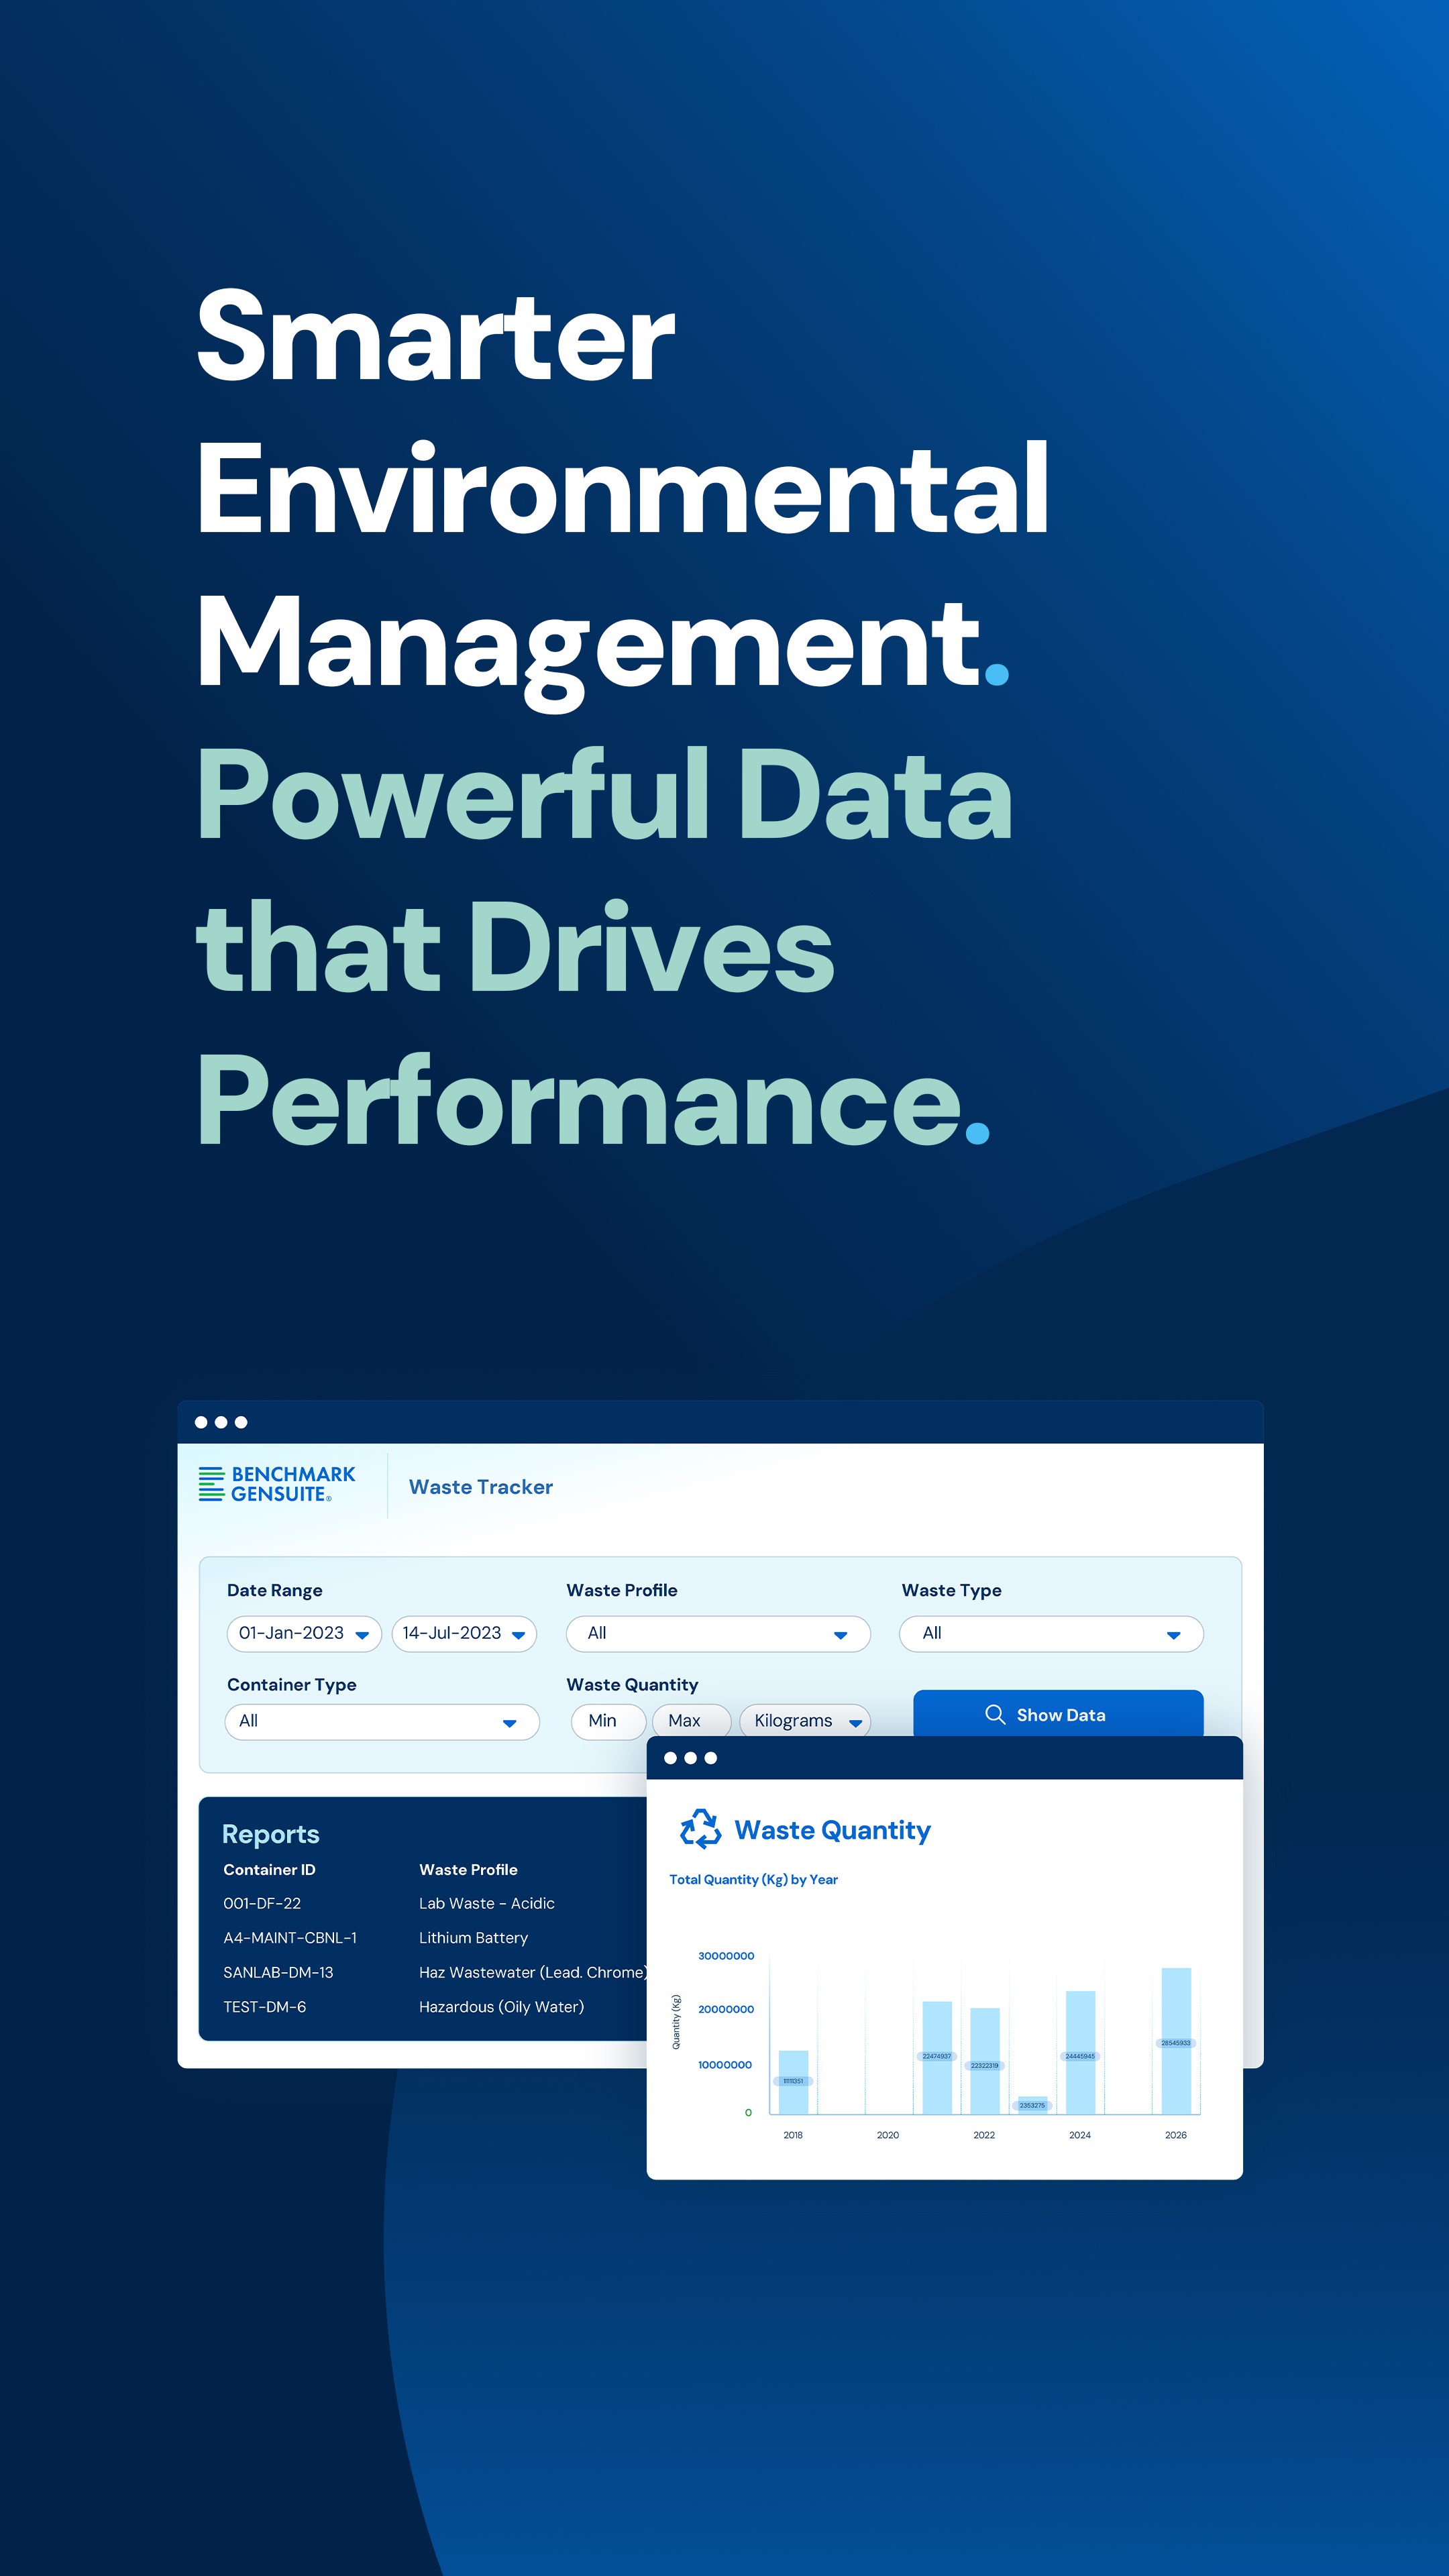
Task: Select container ID 001-DF-22
Action: [x=262, y=1903]
